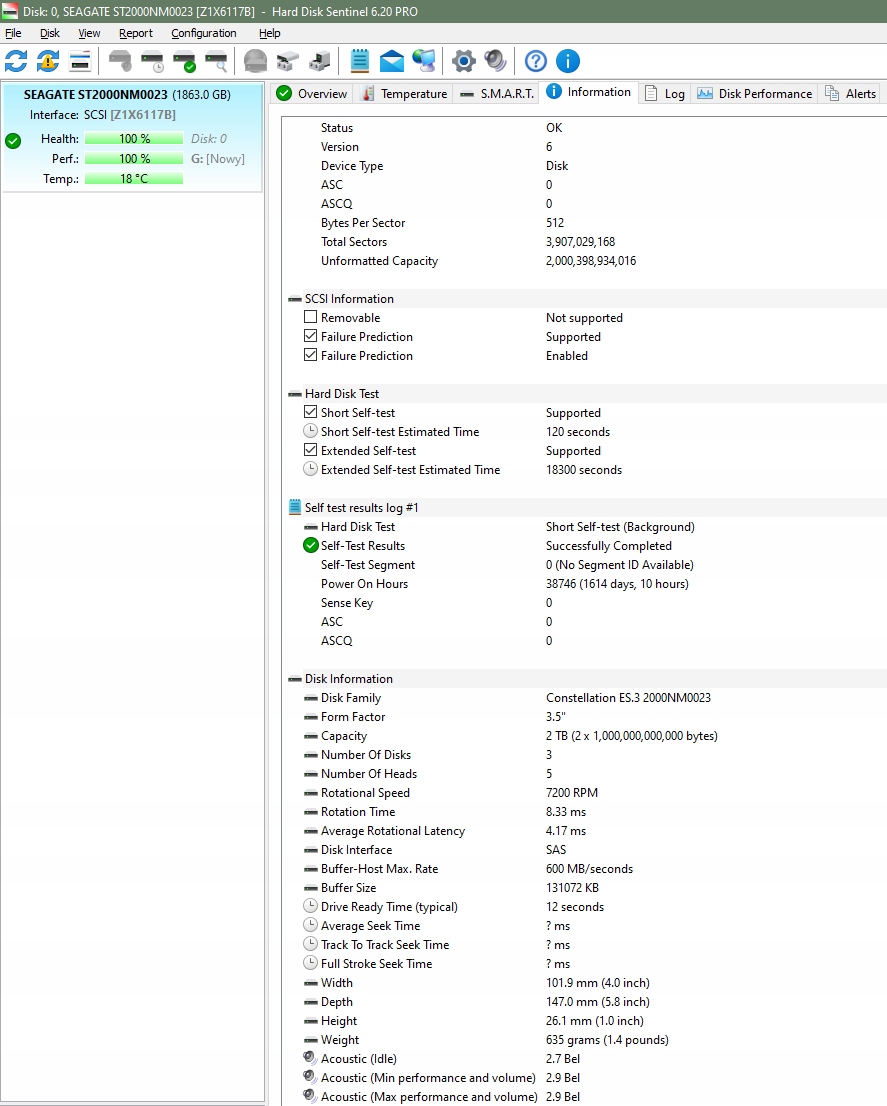887x1106 pixels.
Task: Click the Health 100 % bar
Action: pos(134,138)
